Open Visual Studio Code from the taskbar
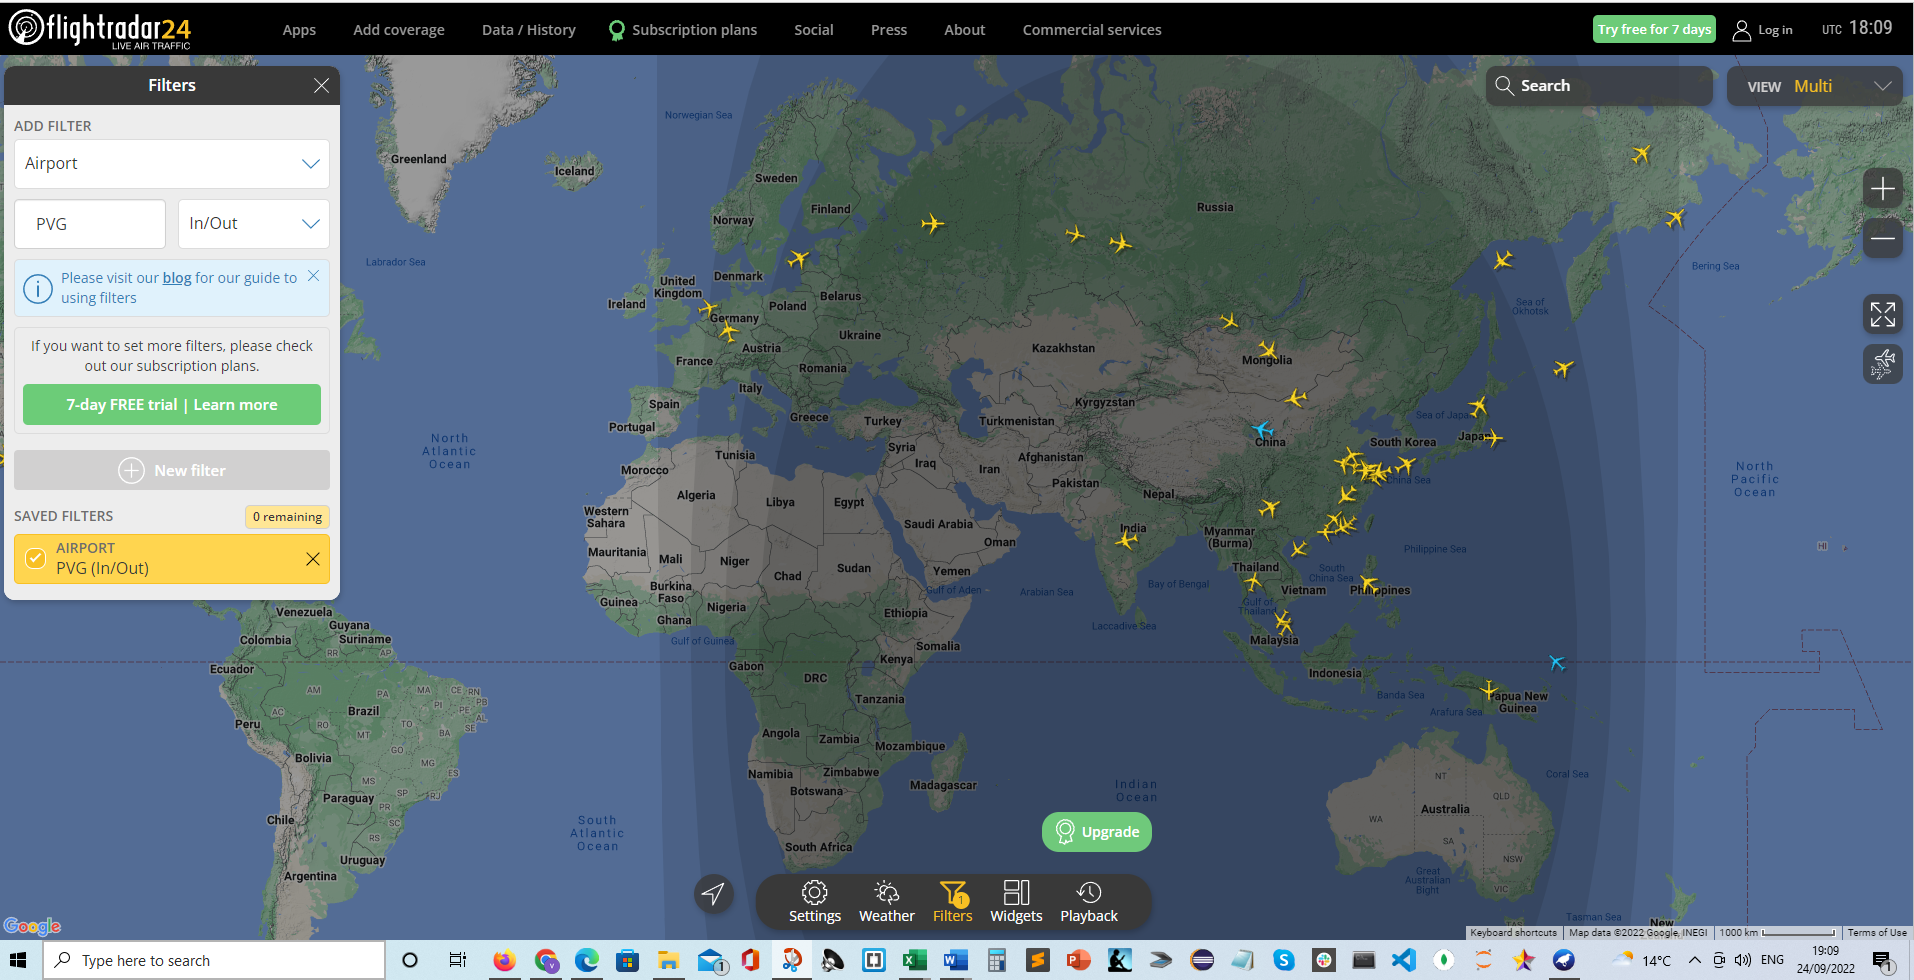Image resolution: width=1914 pixels, height=980 pixels. (x=1403, y=961)
